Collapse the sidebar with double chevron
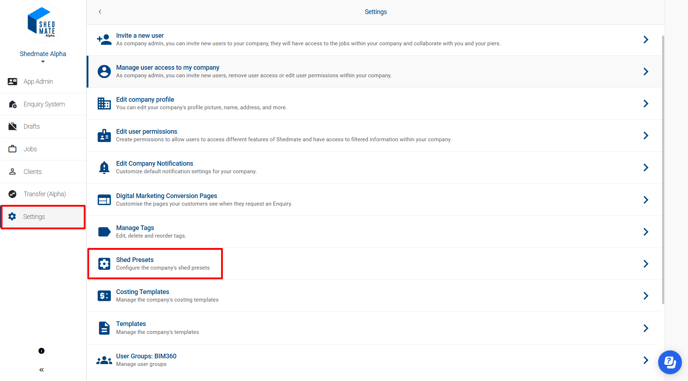688x381 pixels. coord(41,370)
